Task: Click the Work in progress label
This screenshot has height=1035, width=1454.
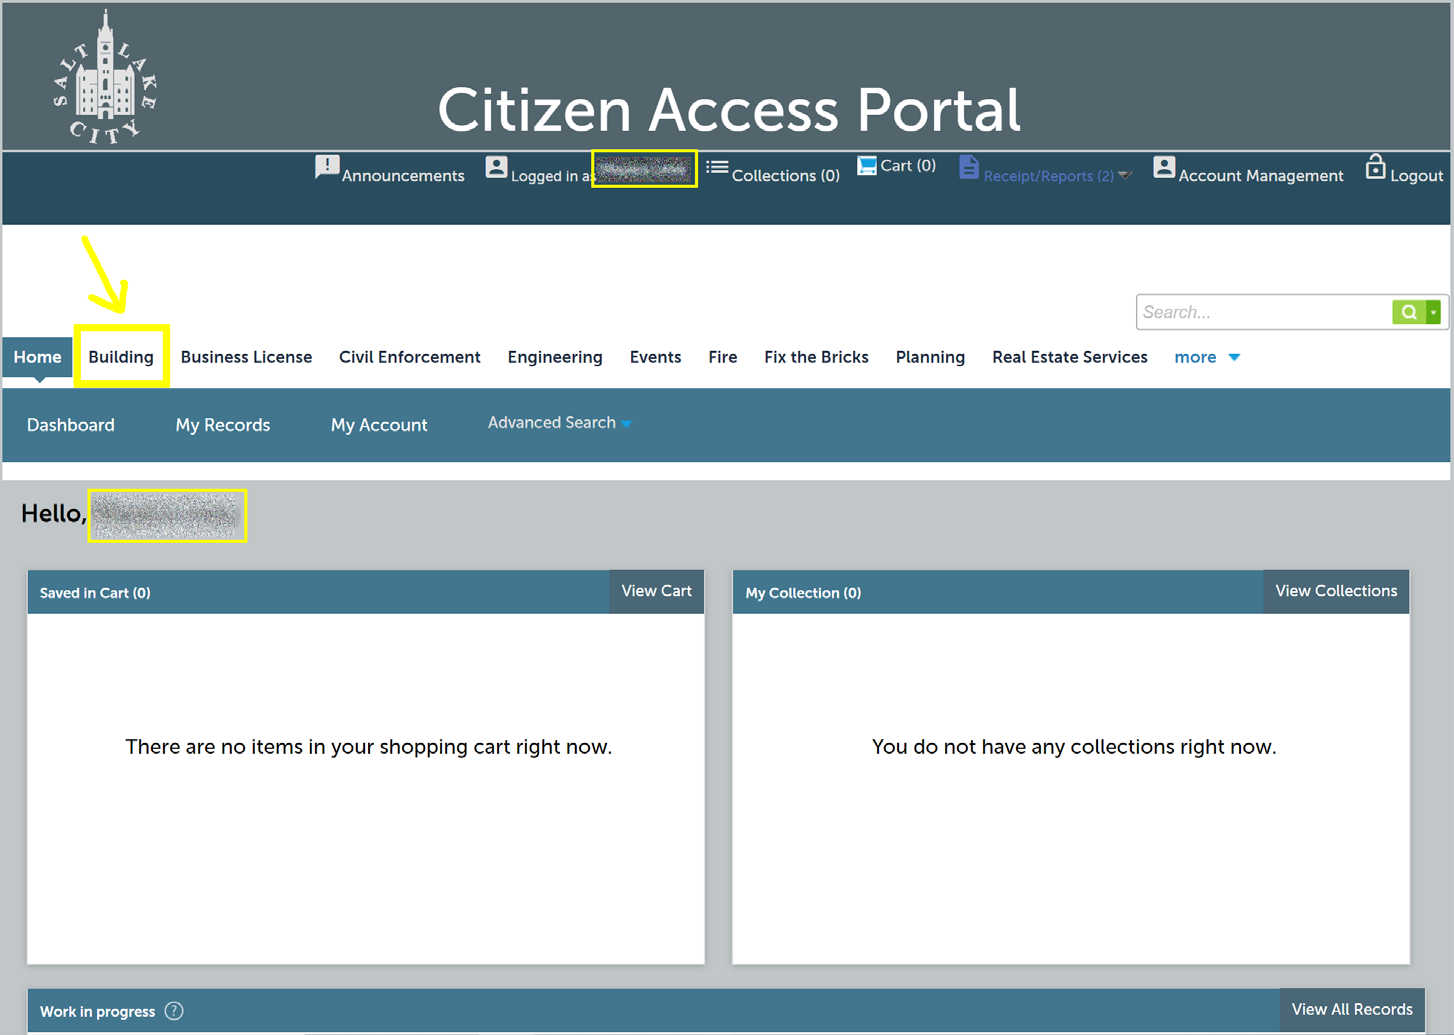Action: [x=97, y=1012]
